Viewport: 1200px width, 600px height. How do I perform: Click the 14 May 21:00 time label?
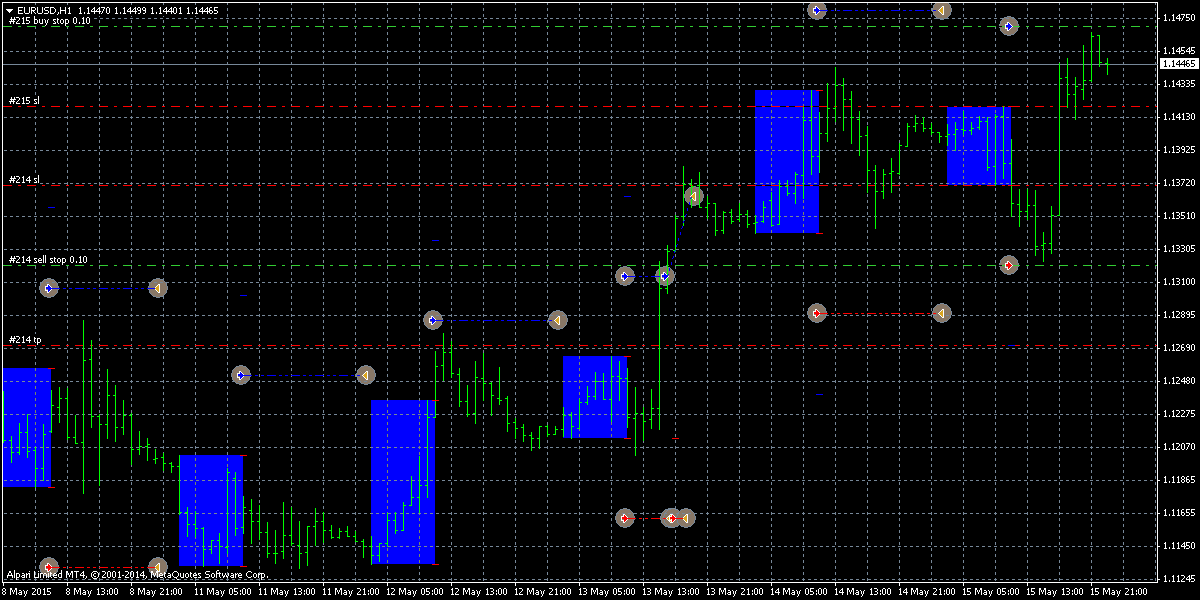tap(926, 591)
